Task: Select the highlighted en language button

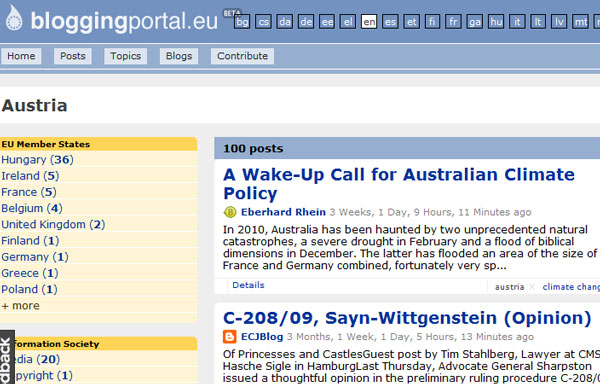Action: [369, 22]
